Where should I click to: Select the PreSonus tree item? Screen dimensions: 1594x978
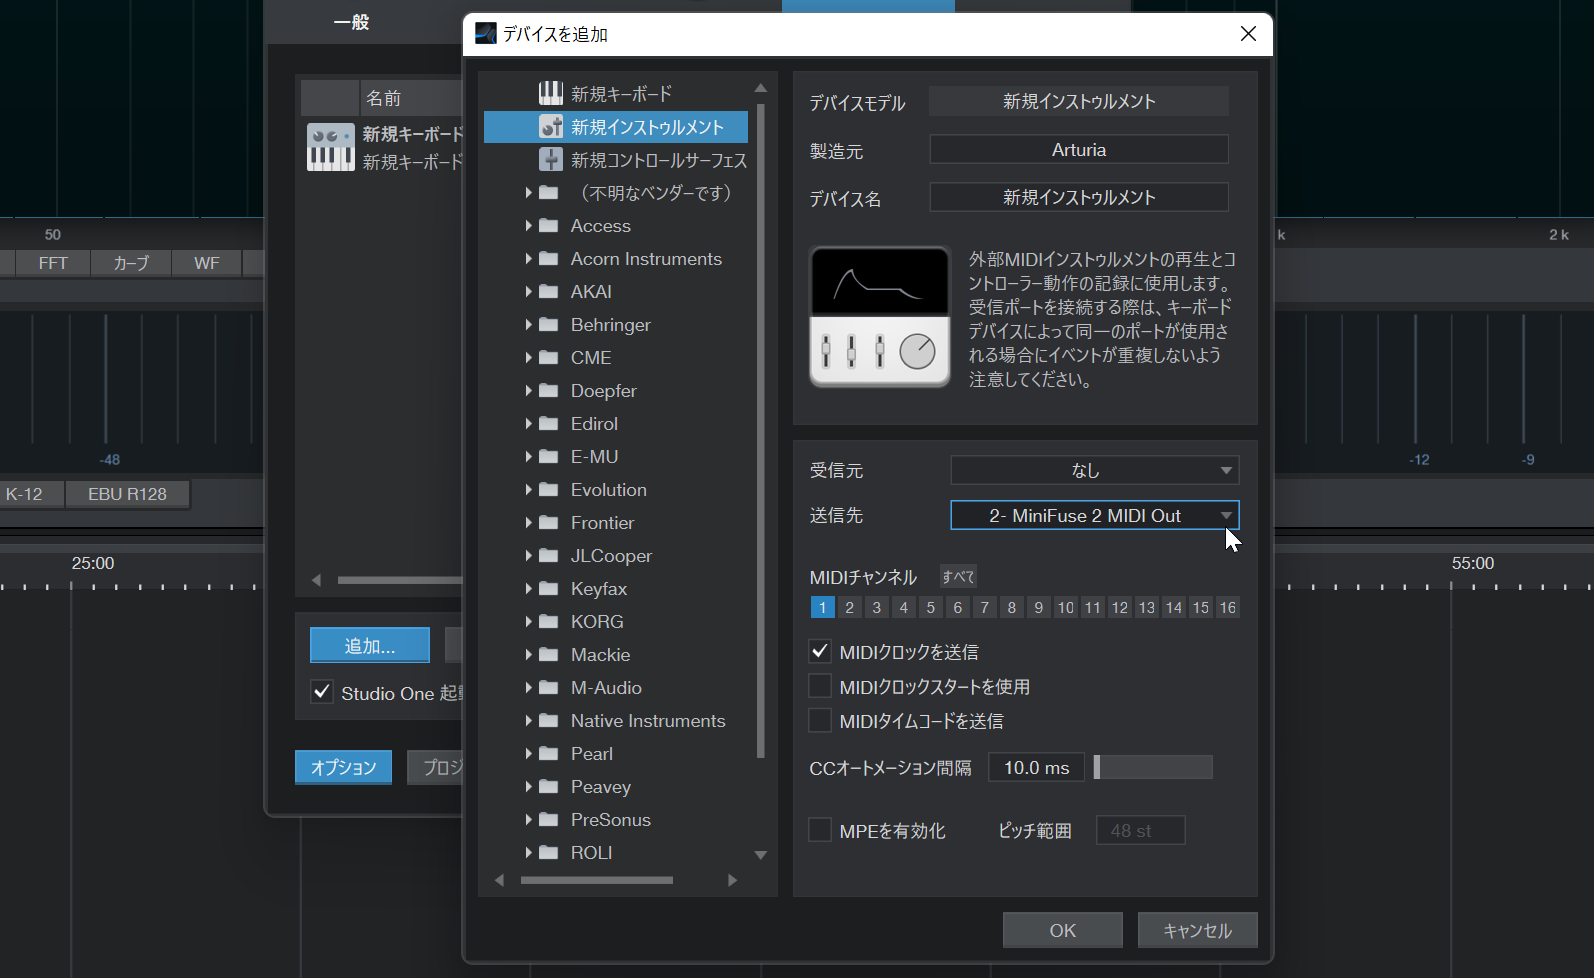point(611,819)
